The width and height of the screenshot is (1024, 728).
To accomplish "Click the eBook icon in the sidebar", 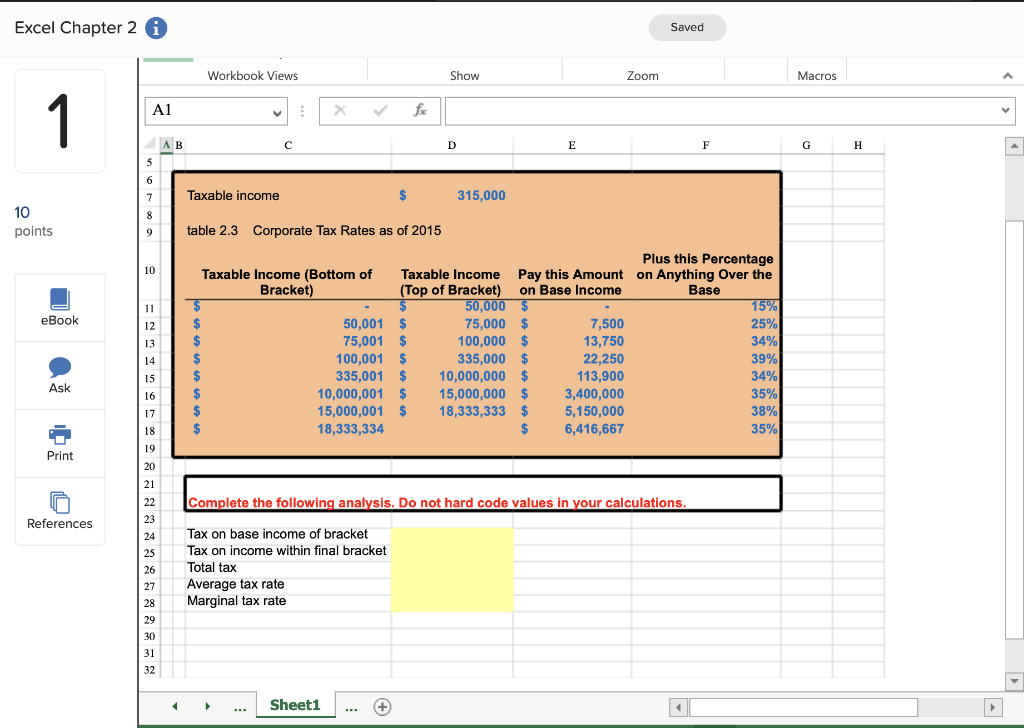I will click(x=60, y=300).
